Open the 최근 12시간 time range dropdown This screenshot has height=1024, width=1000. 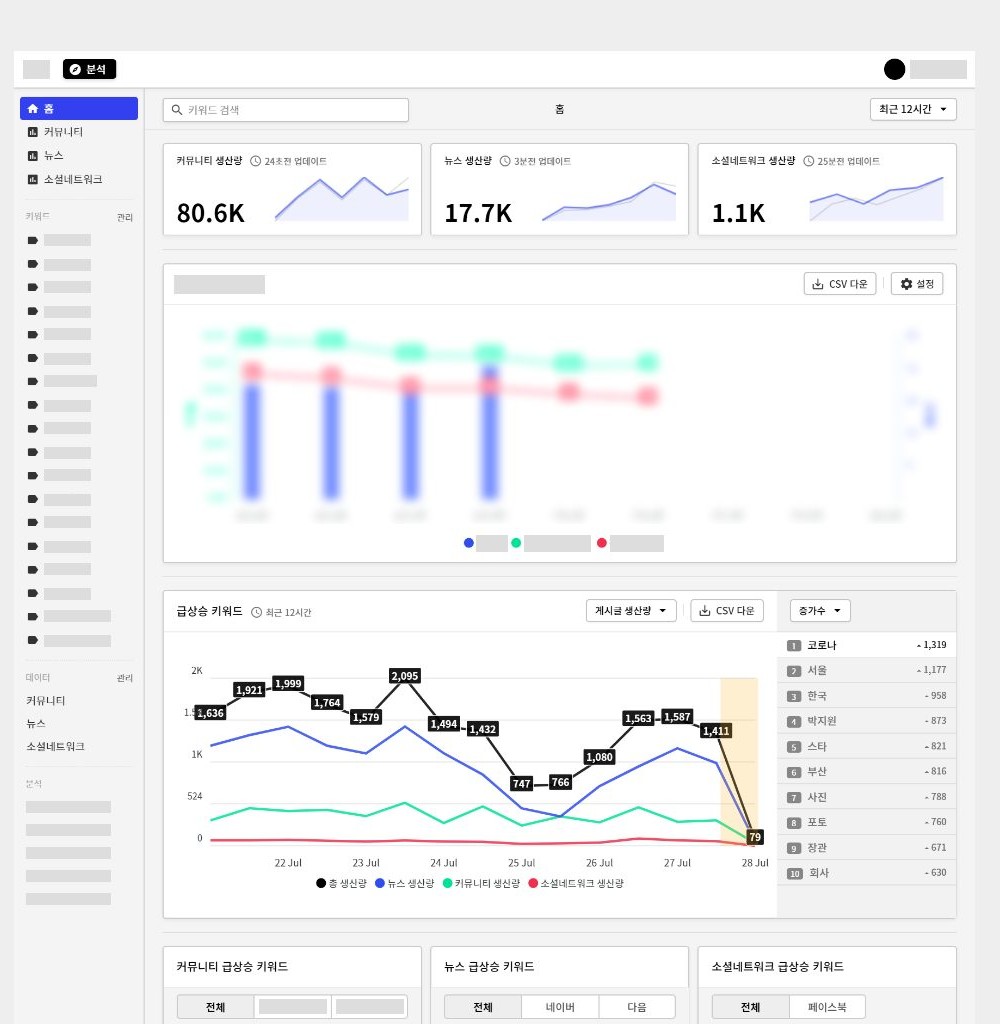point(913,109)
